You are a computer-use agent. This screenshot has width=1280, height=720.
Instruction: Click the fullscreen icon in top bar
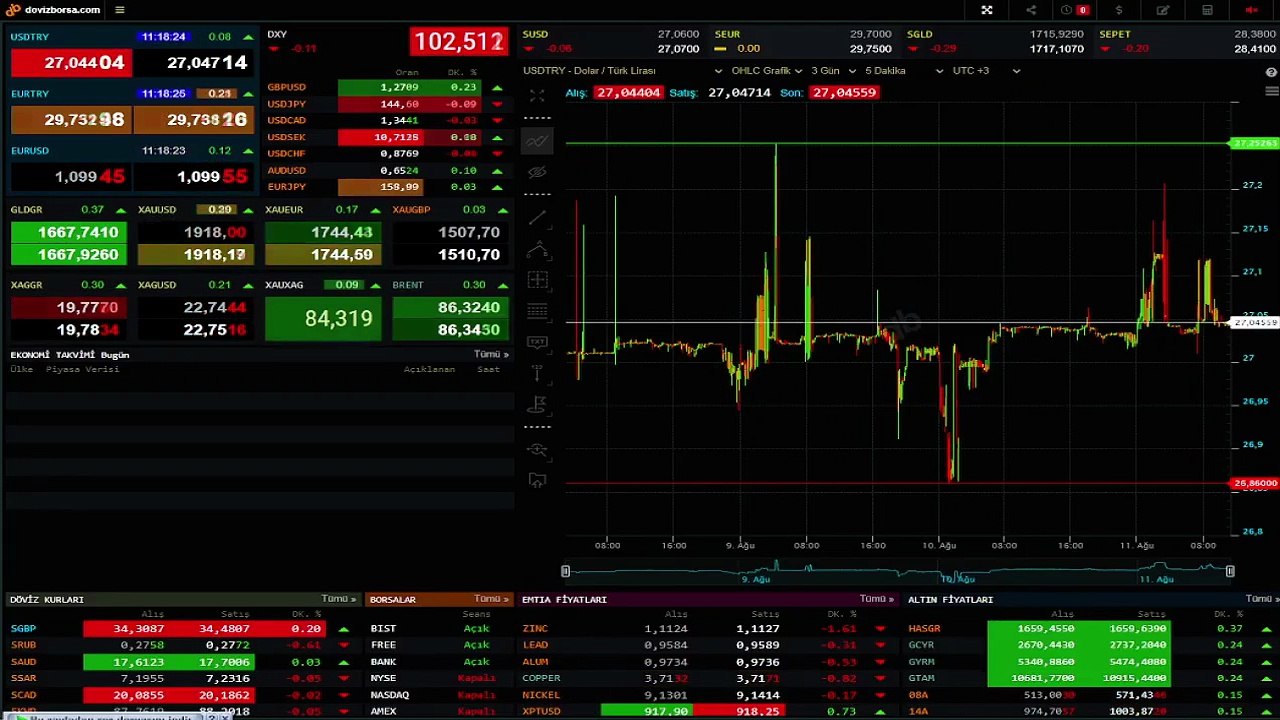pos(987,10)
